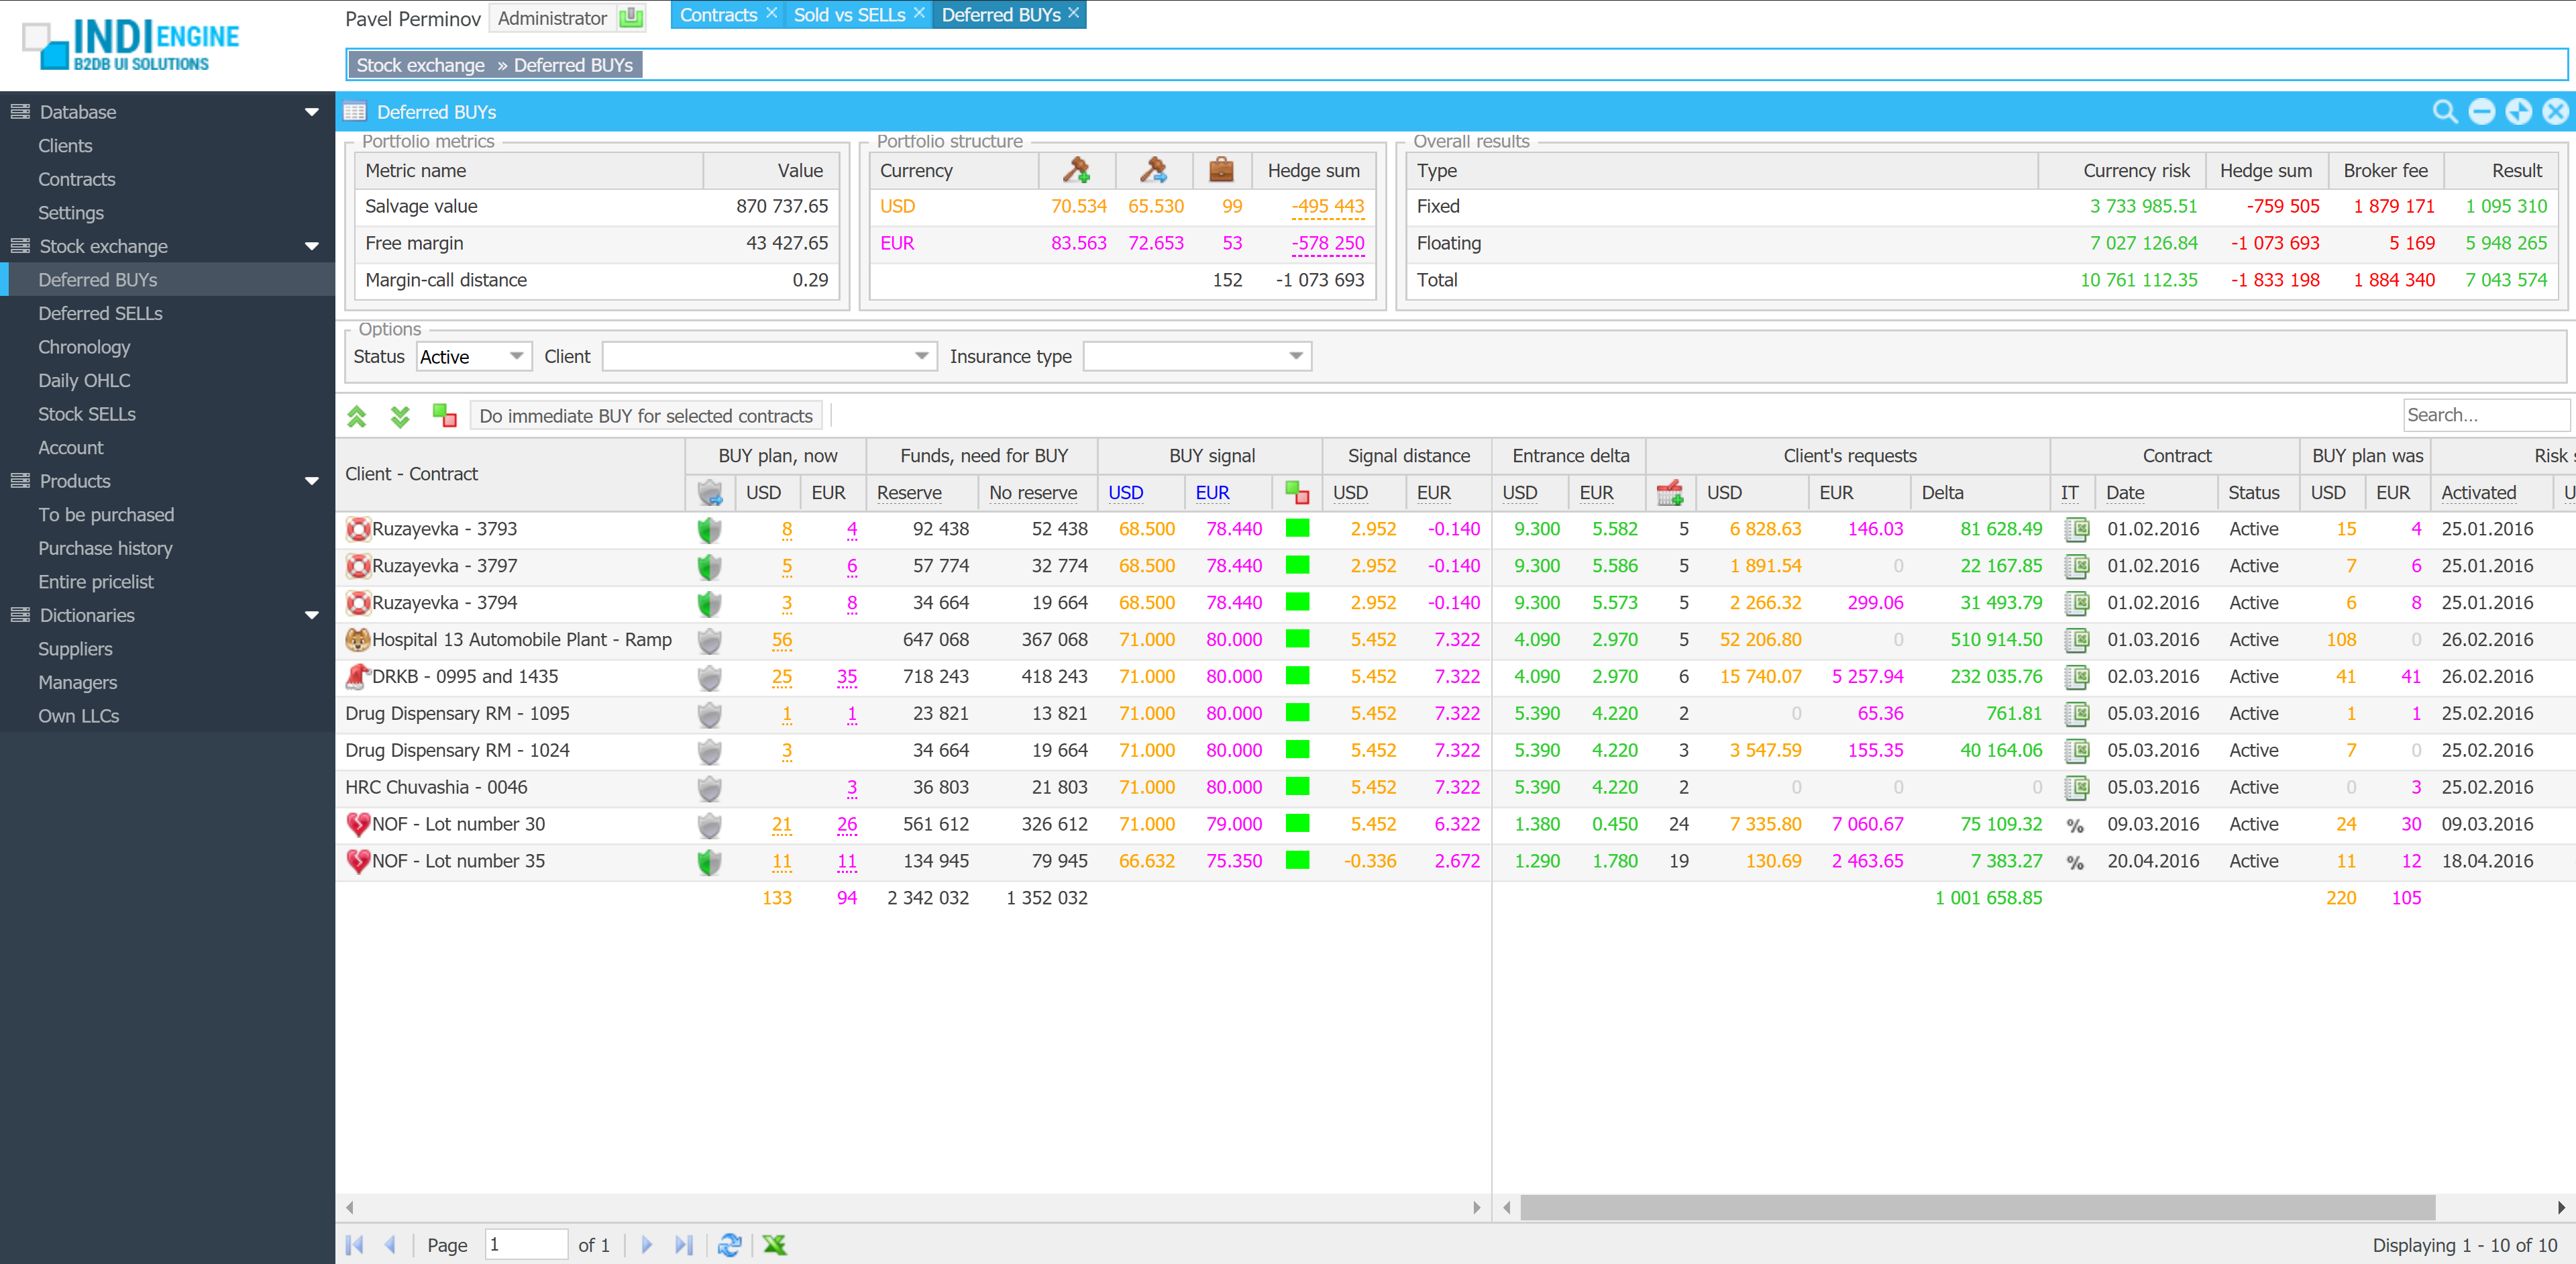The width and height of the screenshot is (2576, 1264).
Task: Switch to the Sold vs SELLs tab
Action: [849, 15]
